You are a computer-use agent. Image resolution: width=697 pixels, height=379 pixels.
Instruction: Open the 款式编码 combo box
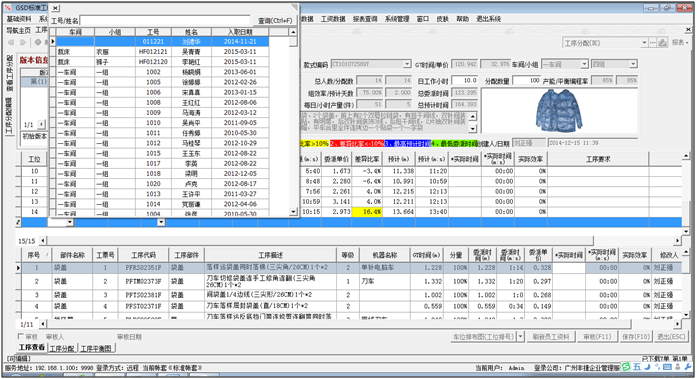click(x=407, y=64)
